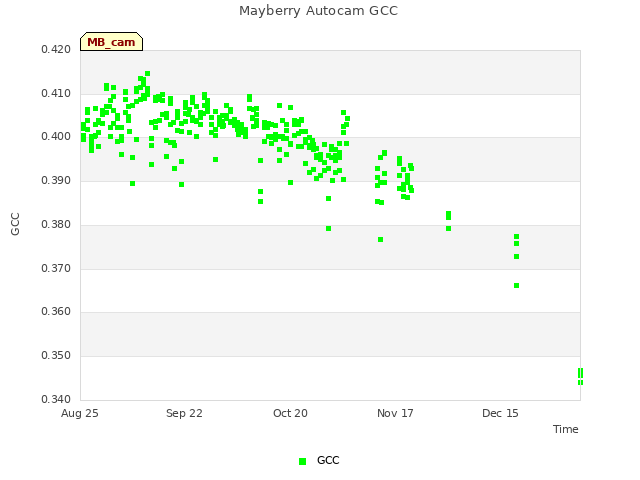
Task: Click the Aug 25 x-axis label
Action: tap(80, 413)
